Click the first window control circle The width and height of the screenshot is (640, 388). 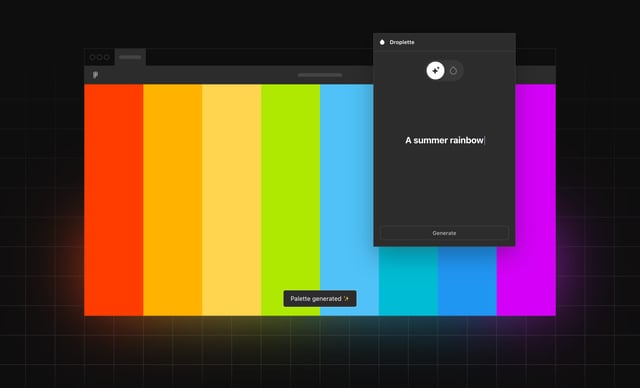(92, 57)
